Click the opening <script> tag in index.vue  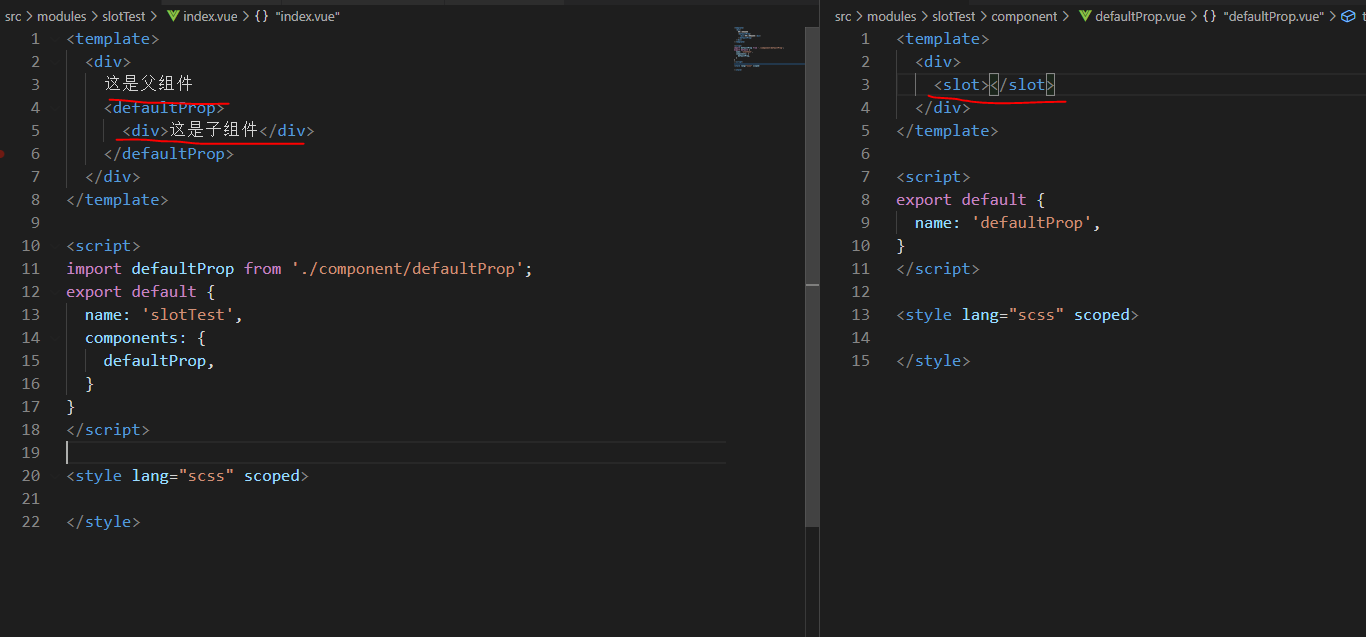(x=103, y=245)
